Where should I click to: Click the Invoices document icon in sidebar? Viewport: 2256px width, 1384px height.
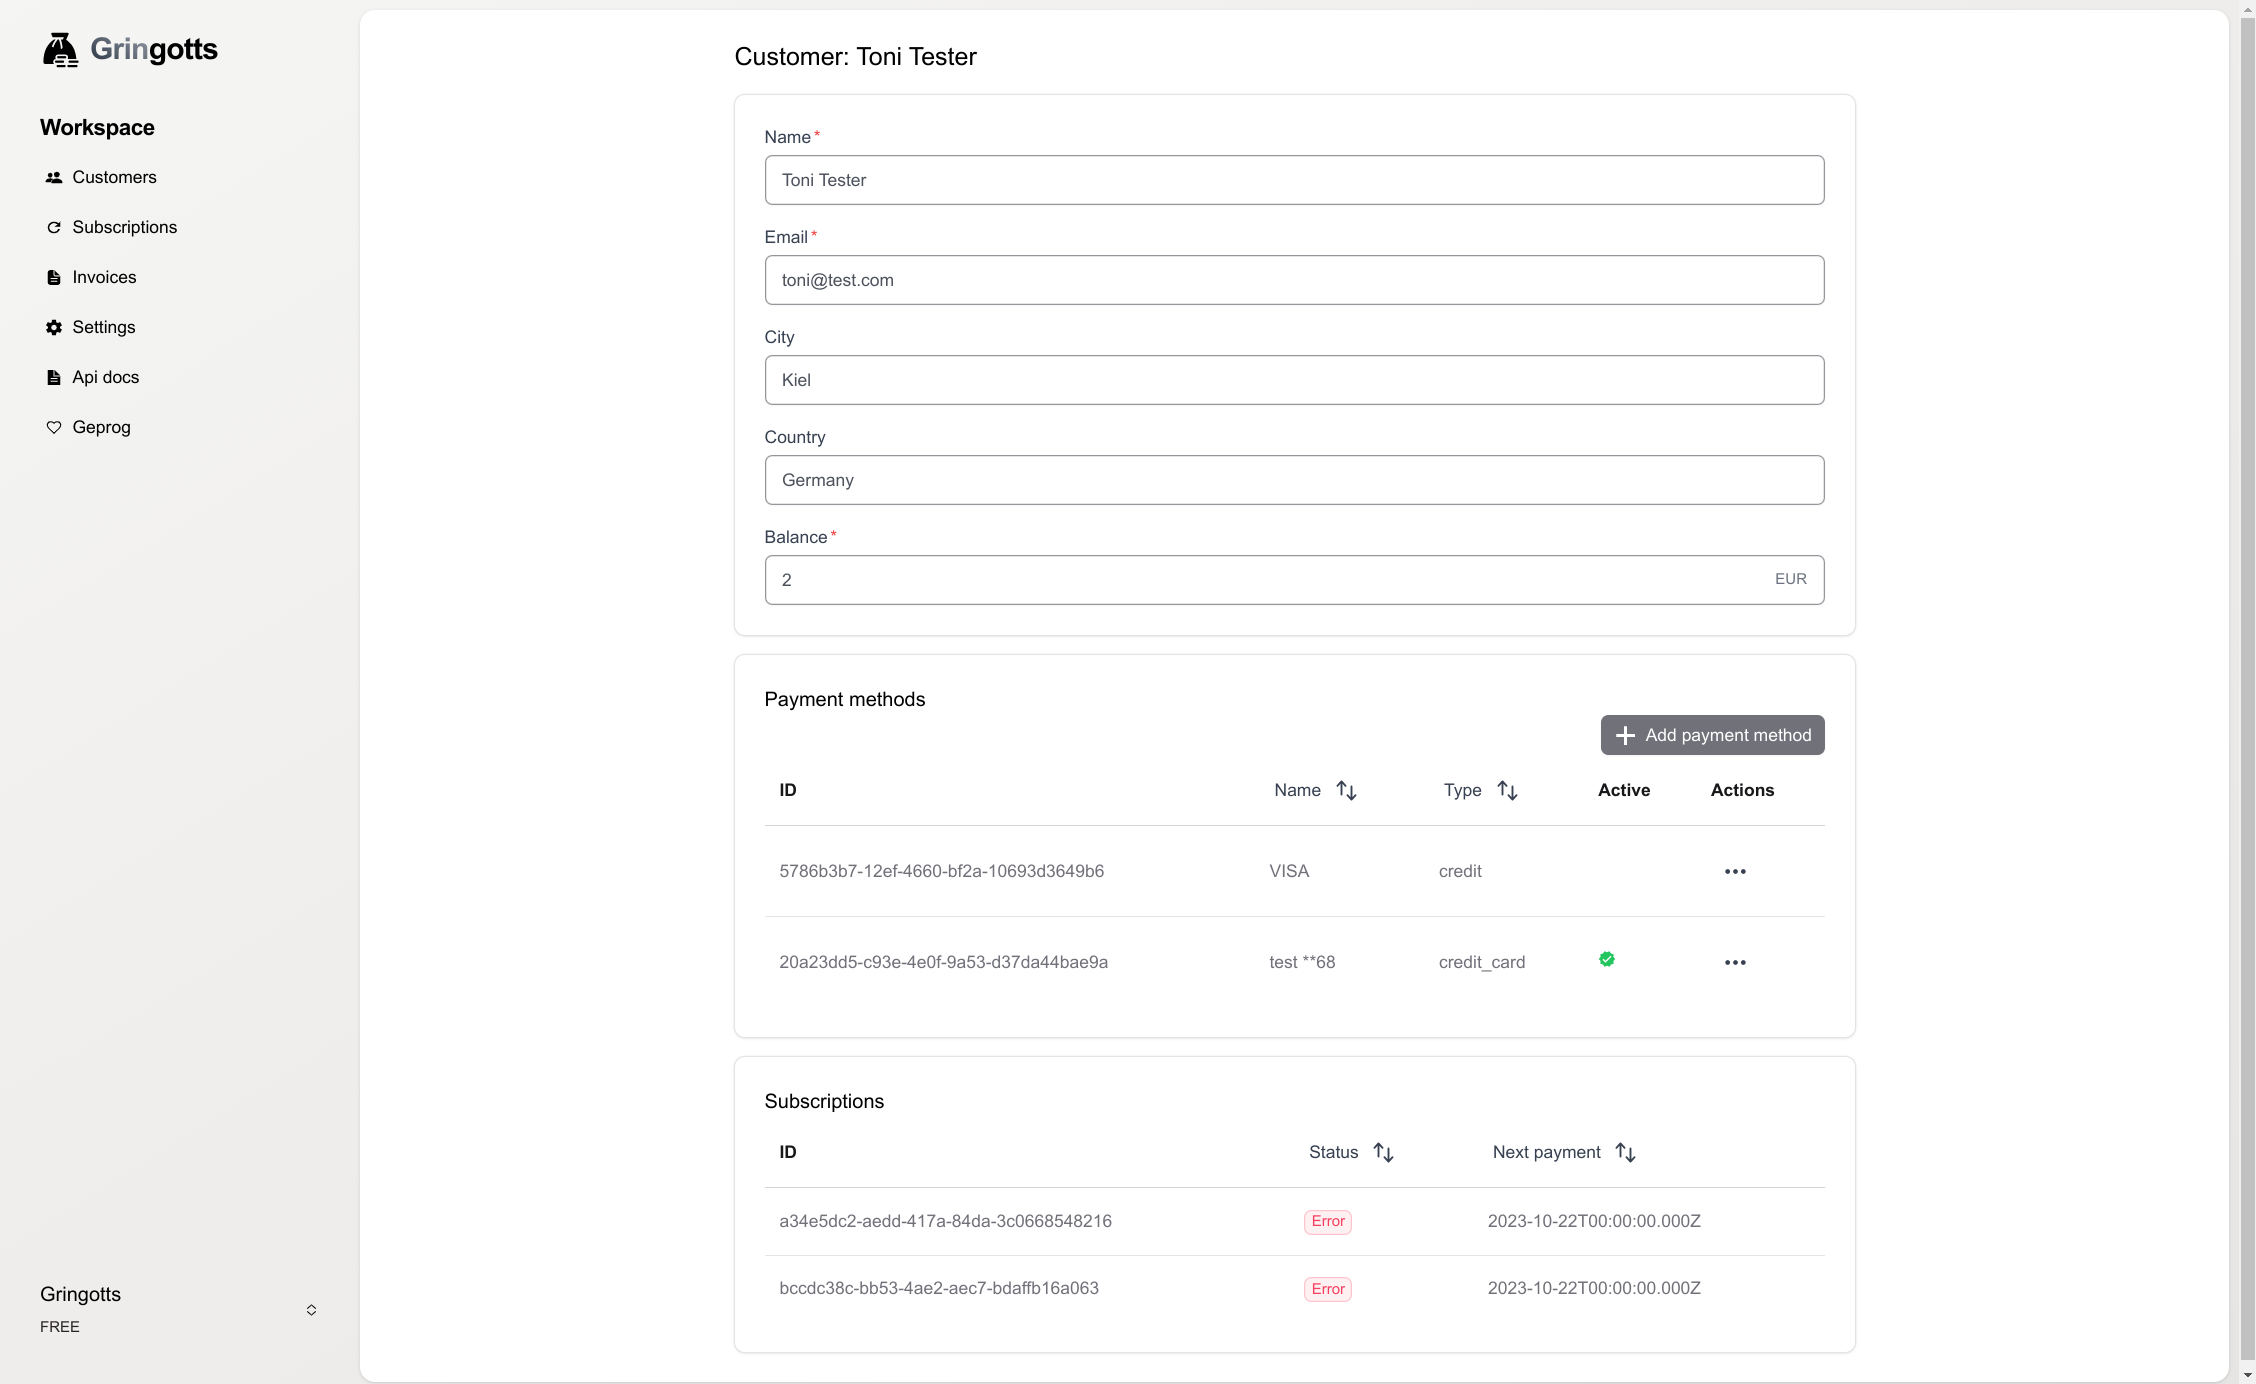(54, 277)
